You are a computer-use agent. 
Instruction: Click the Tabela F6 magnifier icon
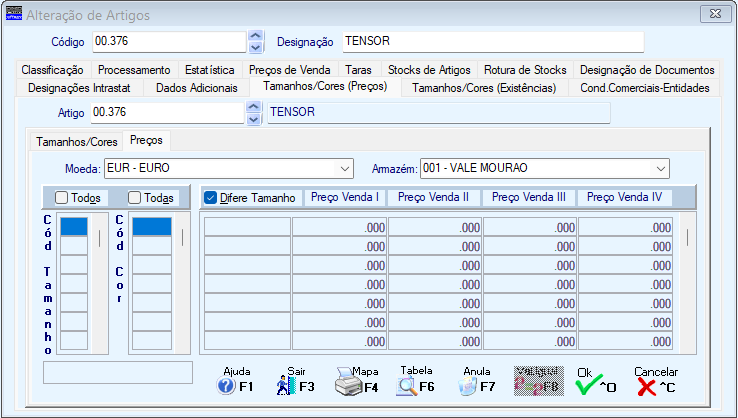click(408, 385)
